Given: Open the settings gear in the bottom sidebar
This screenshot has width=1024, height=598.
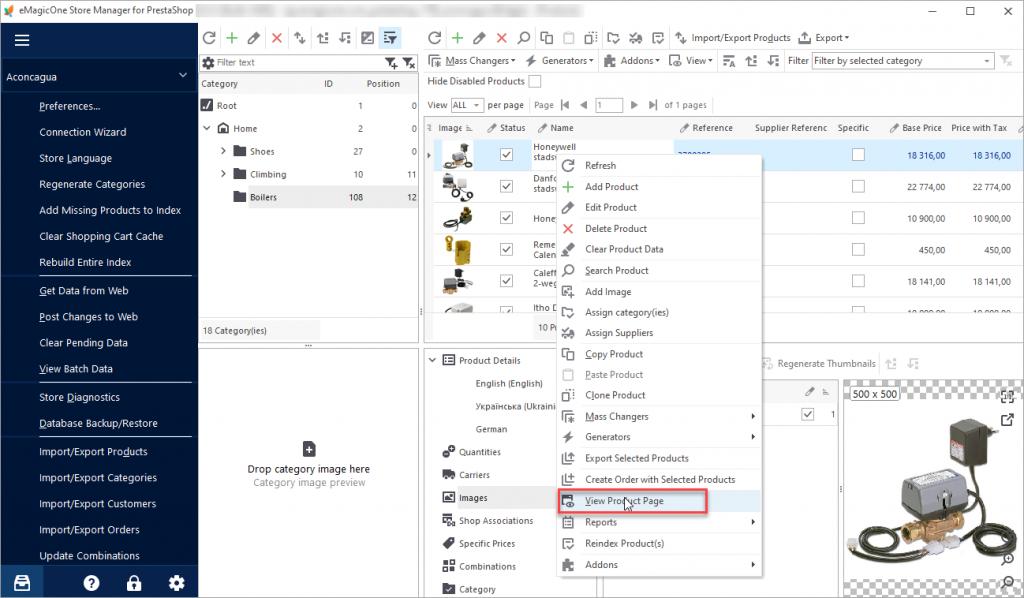Looking at the screenshot, I should pos(176,581).
